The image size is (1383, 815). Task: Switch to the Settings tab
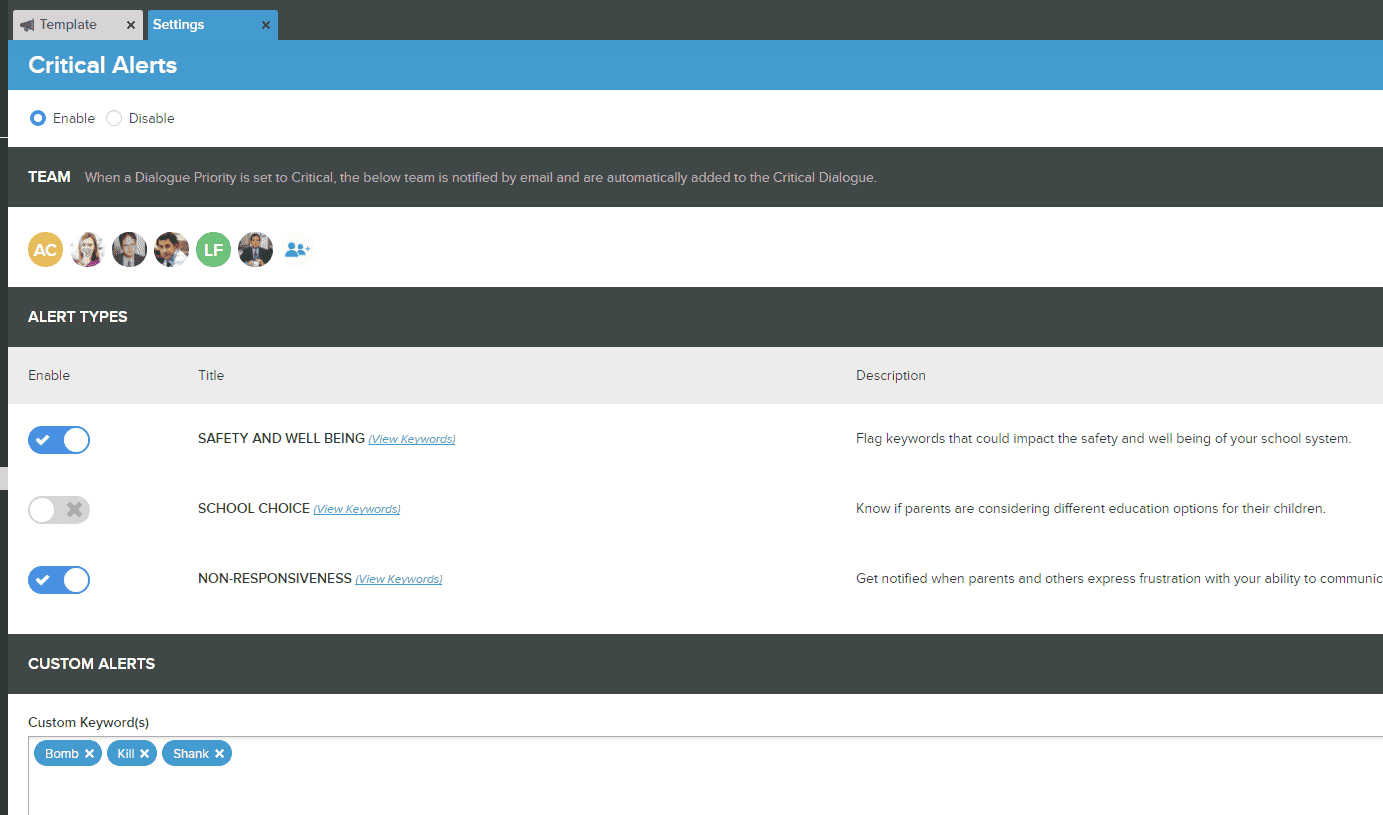179,25
